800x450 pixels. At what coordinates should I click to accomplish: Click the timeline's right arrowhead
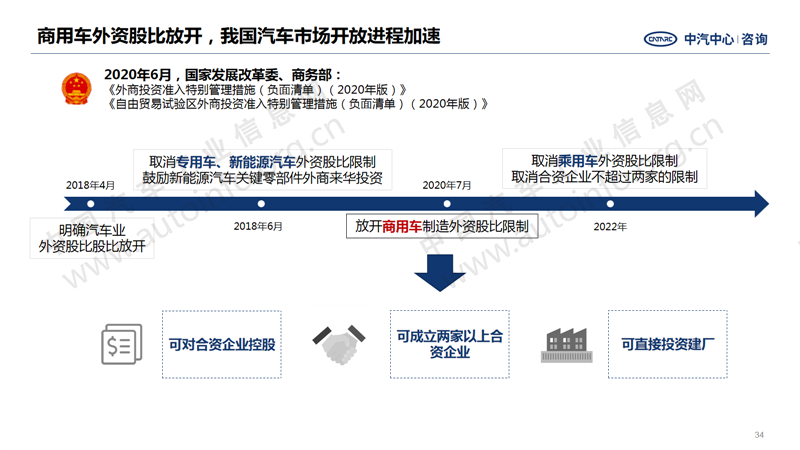point(761,204)
